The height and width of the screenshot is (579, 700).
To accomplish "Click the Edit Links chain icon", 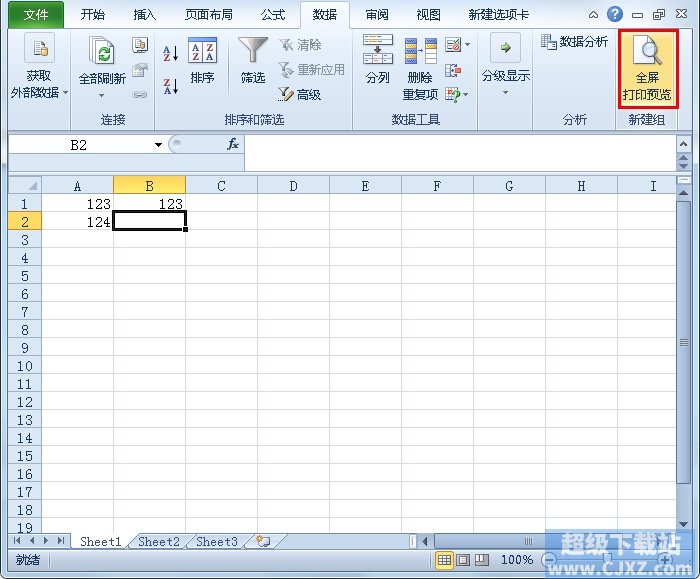I will (x=140, y=94).
